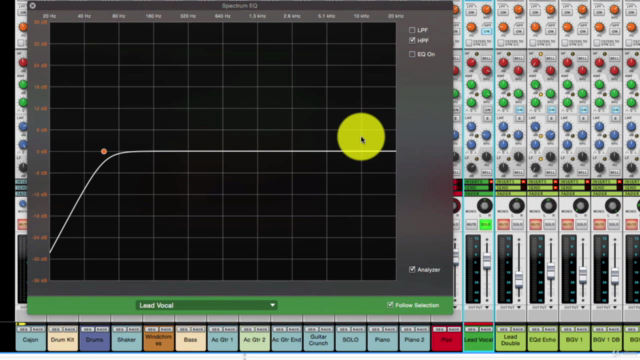640x360 pixels.
Task: Open EQd Echo Output dropdown arrow
Action: (551, 307)
